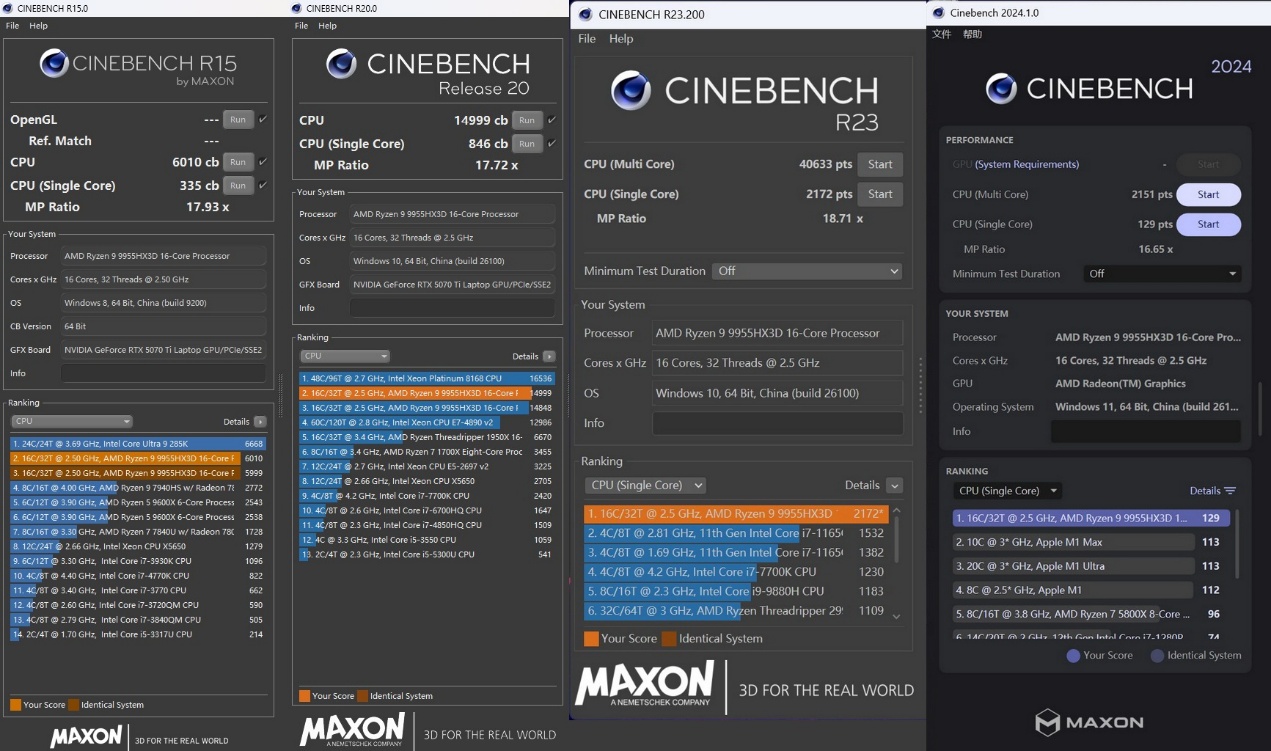Viewport: 1271px width, 751px height.
Task: Open CPU (Single Core) ranking dropdown in R23
Action: (x=646, y=485)
